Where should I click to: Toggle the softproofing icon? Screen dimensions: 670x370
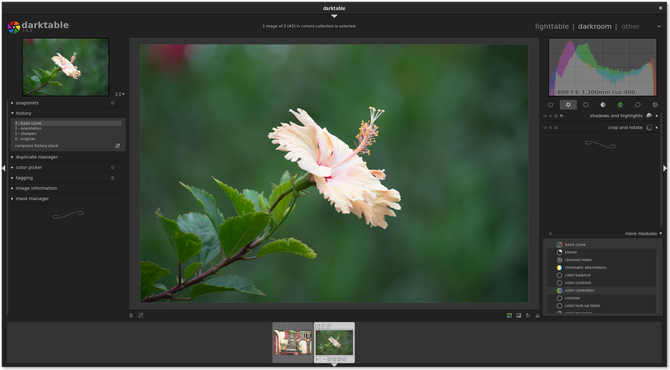click(x=528, y=315)
